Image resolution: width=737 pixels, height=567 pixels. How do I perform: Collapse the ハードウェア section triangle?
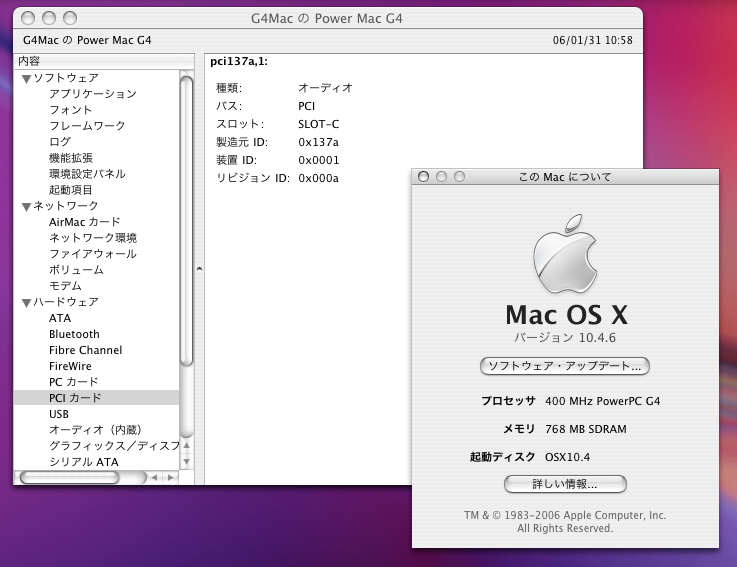27,302
